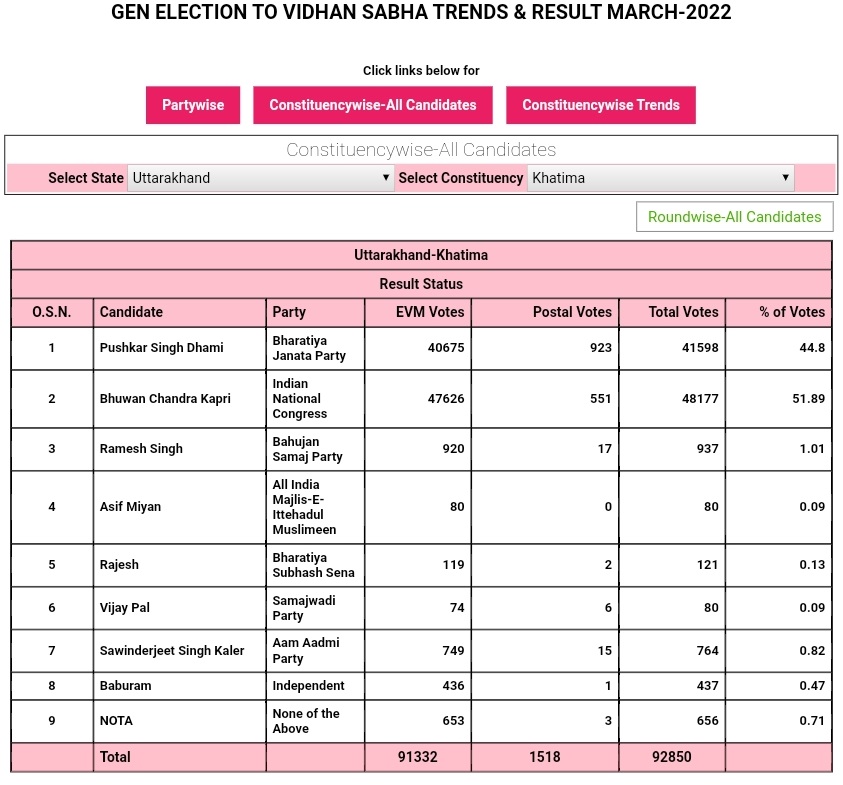Open Roundwise-All Candidates link

coord(734,217)
